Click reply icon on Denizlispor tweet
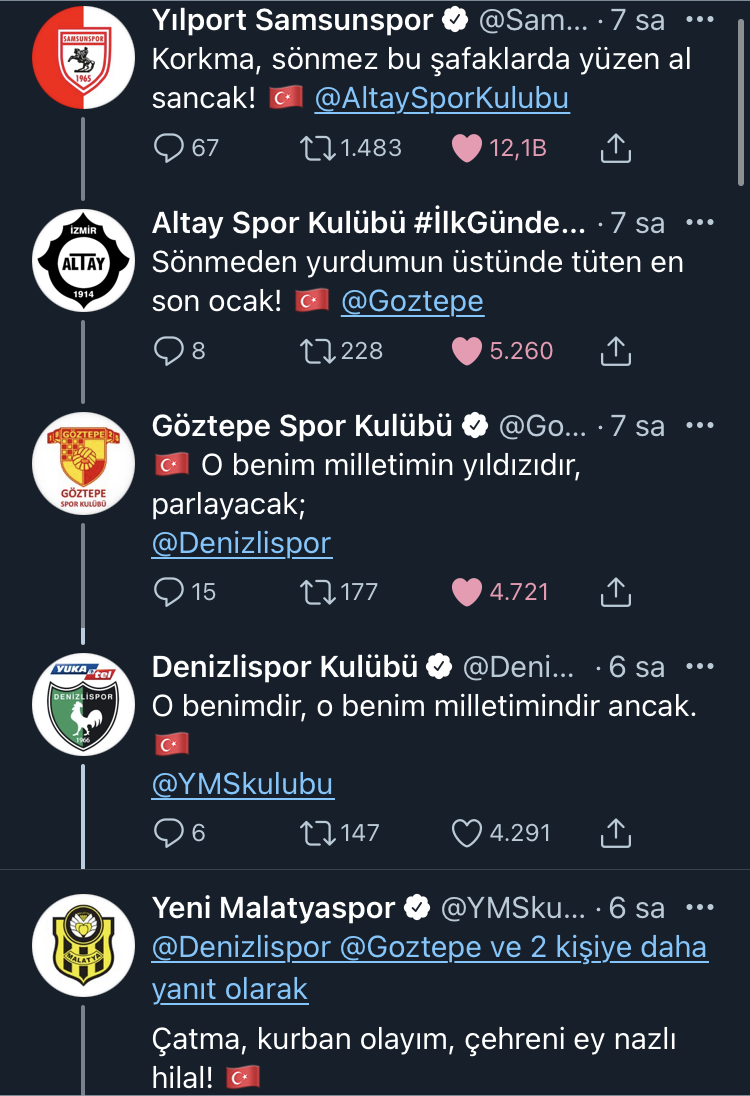This screenshot has width=750, height=1096. click(168, 833)
